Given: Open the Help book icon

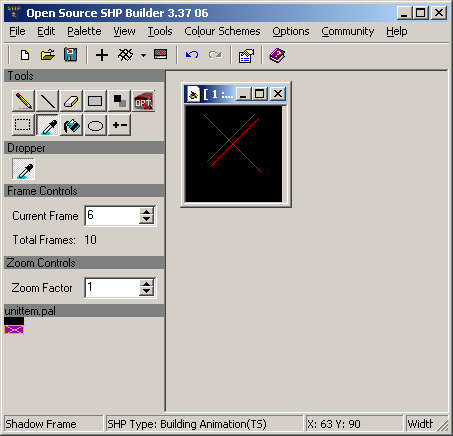Looking at the screenshot, I should point(277,55).
